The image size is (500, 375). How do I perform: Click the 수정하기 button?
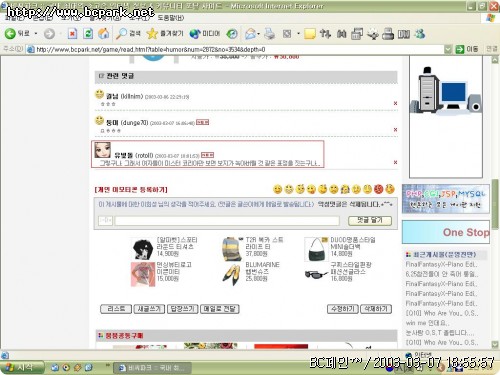pos(343,309)
